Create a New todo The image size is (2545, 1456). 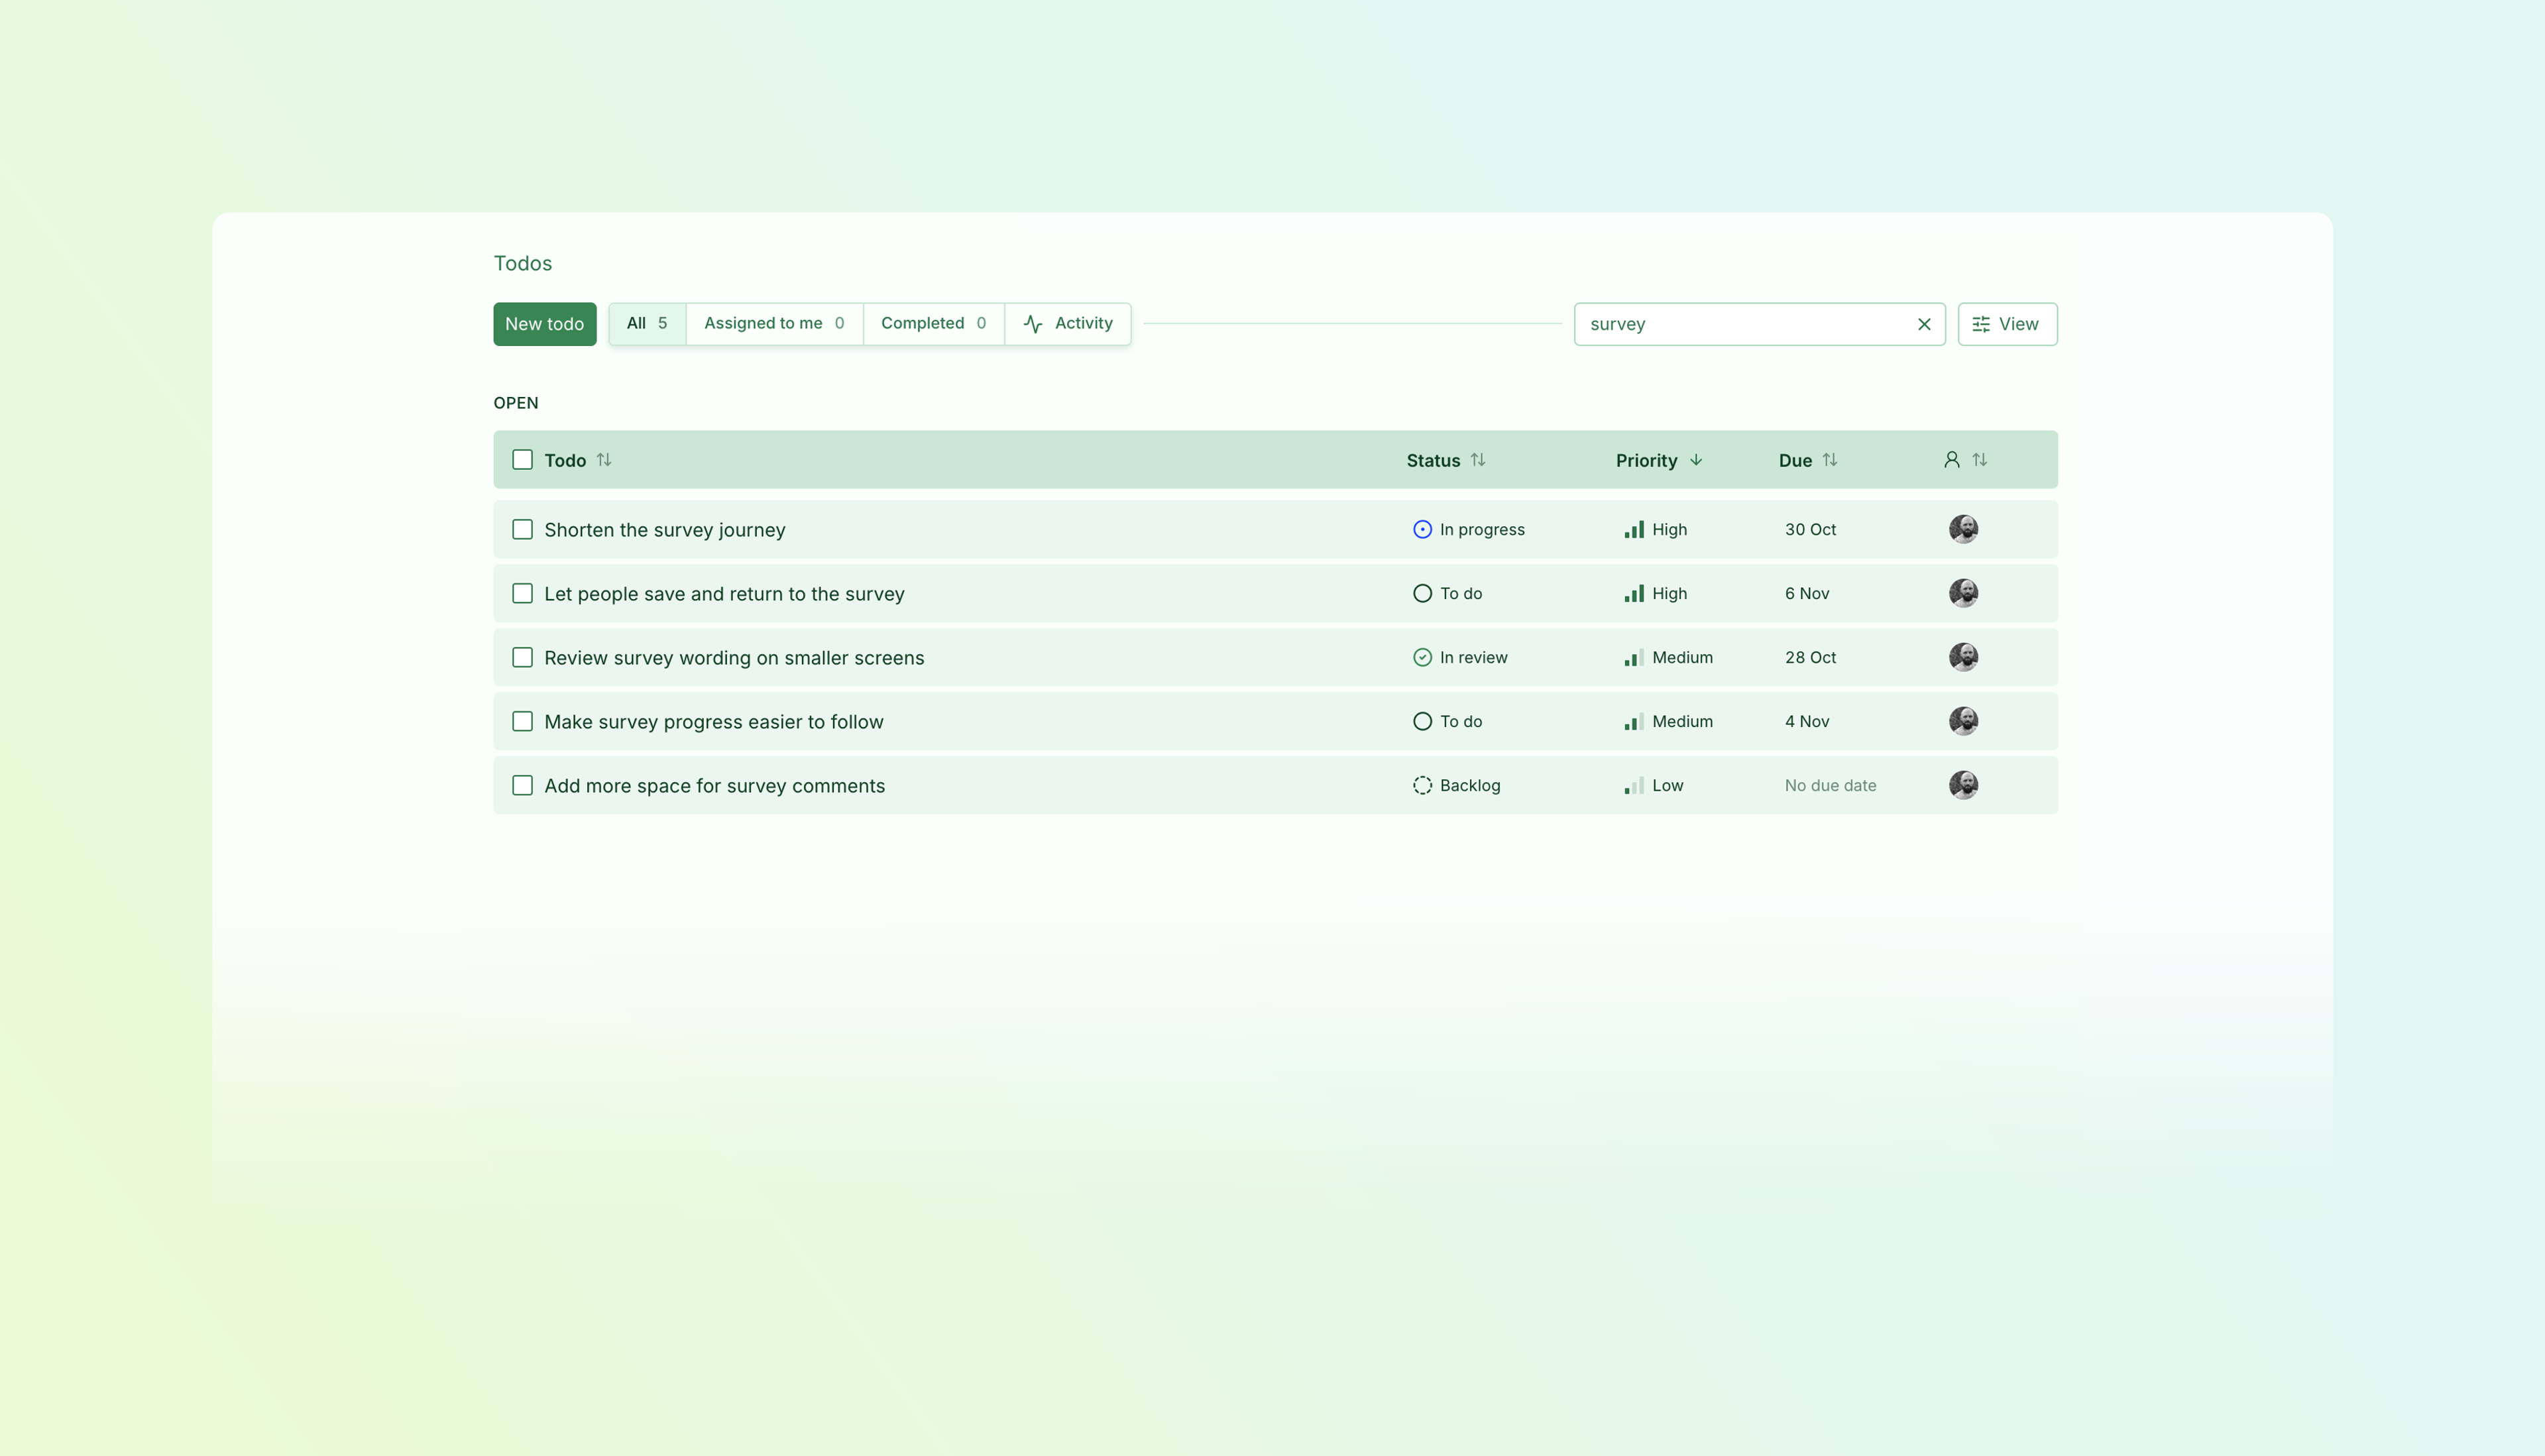(x=544, y=324)
